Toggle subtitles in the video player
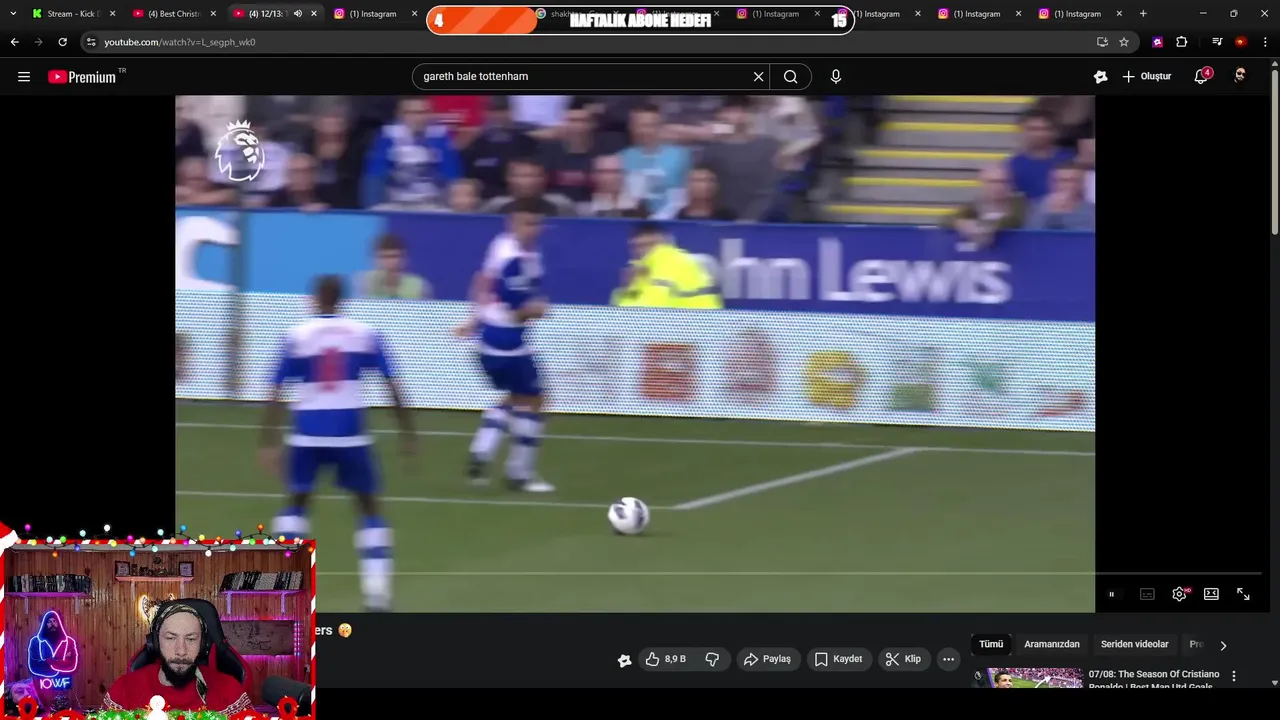Image resolution: width=1280 pixels, height=720 pixels. [1147, 594]
